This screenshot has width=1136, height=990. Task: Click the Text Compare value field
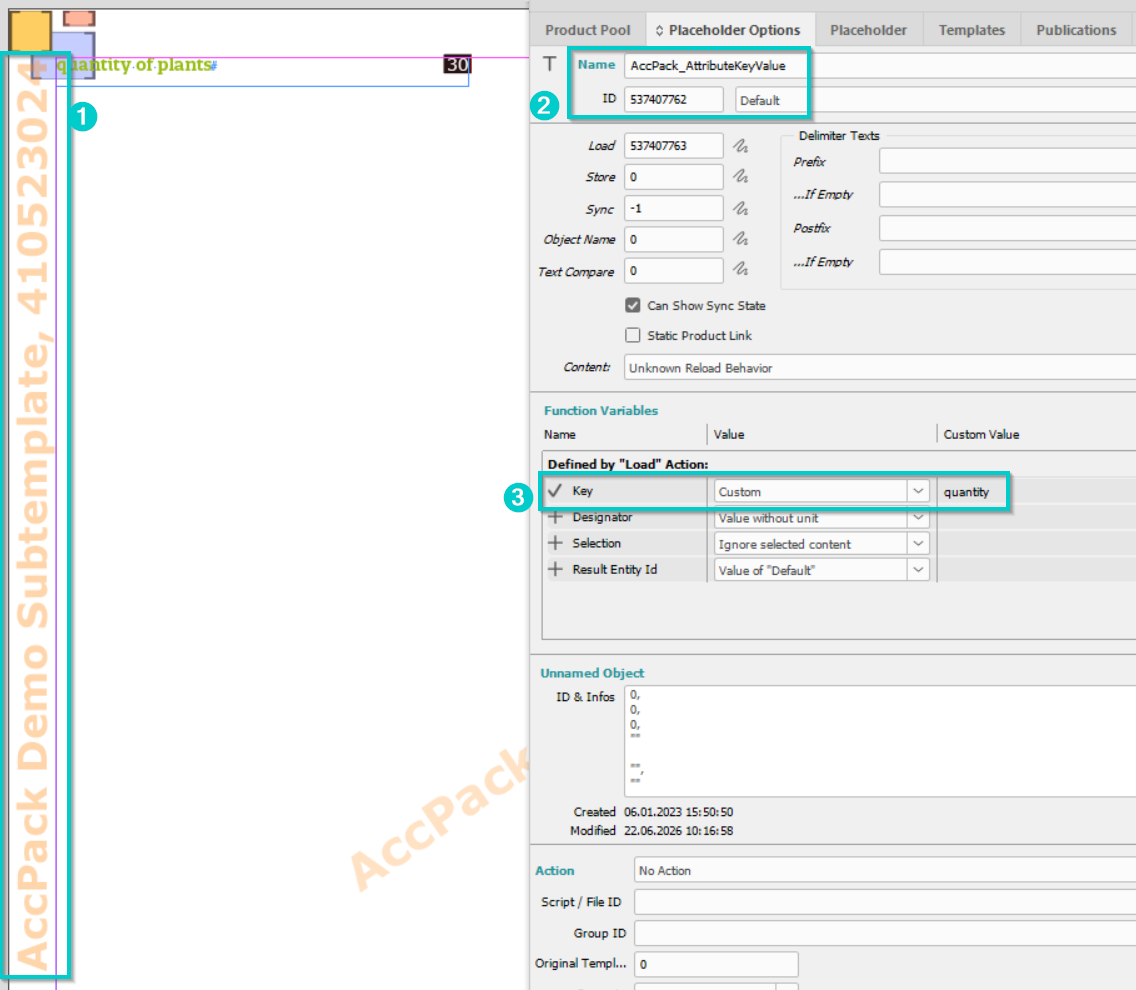tap(674, 270)
